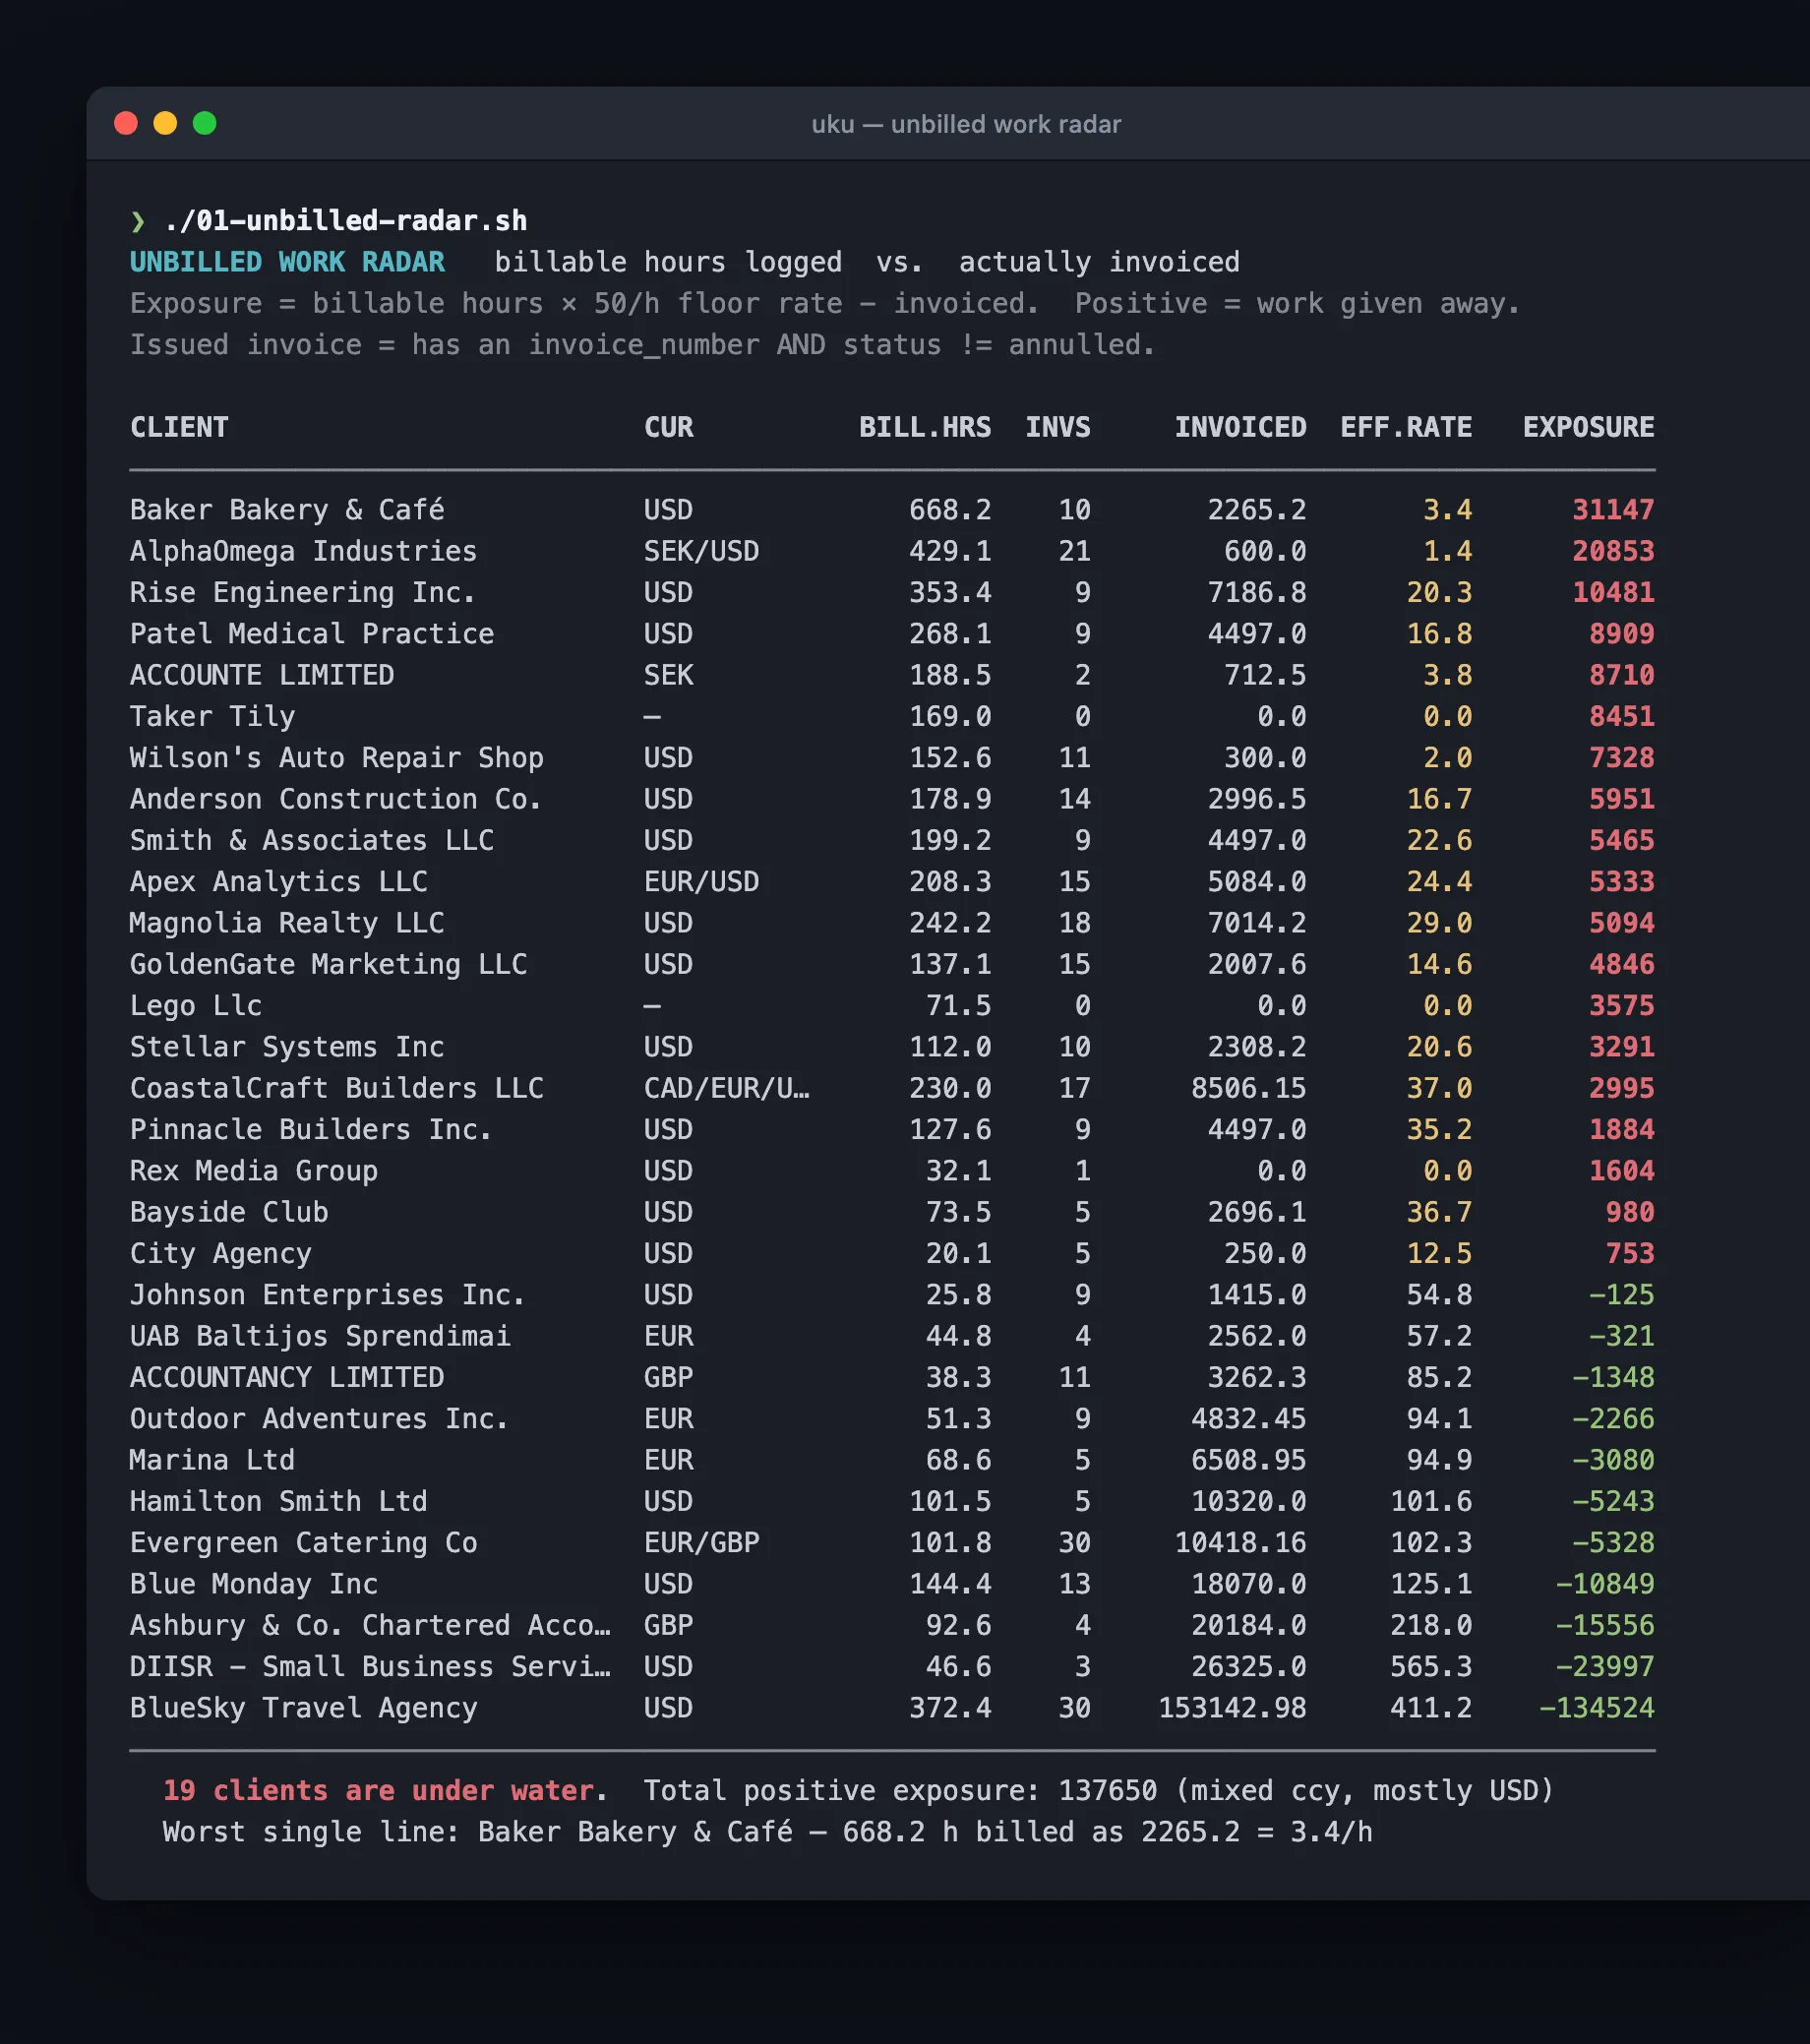Click billable hours 169.0
The image size is (1810, 2044).
950,716
